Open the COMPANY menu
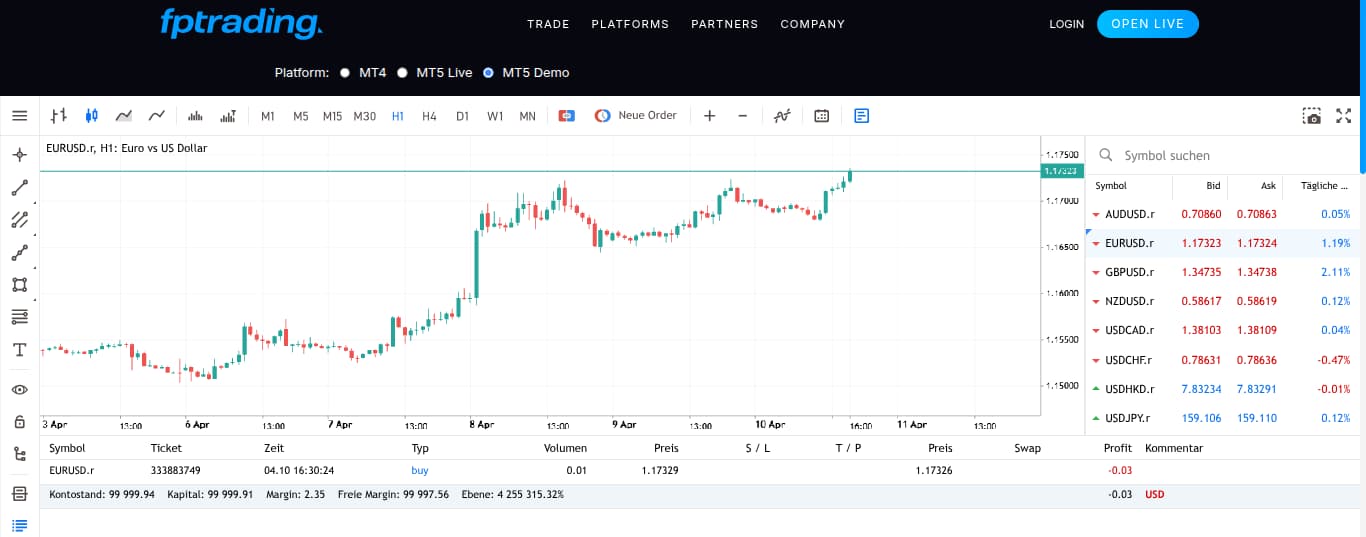Viewport: 1366px width, 537px height. click(x=813, y=24)
